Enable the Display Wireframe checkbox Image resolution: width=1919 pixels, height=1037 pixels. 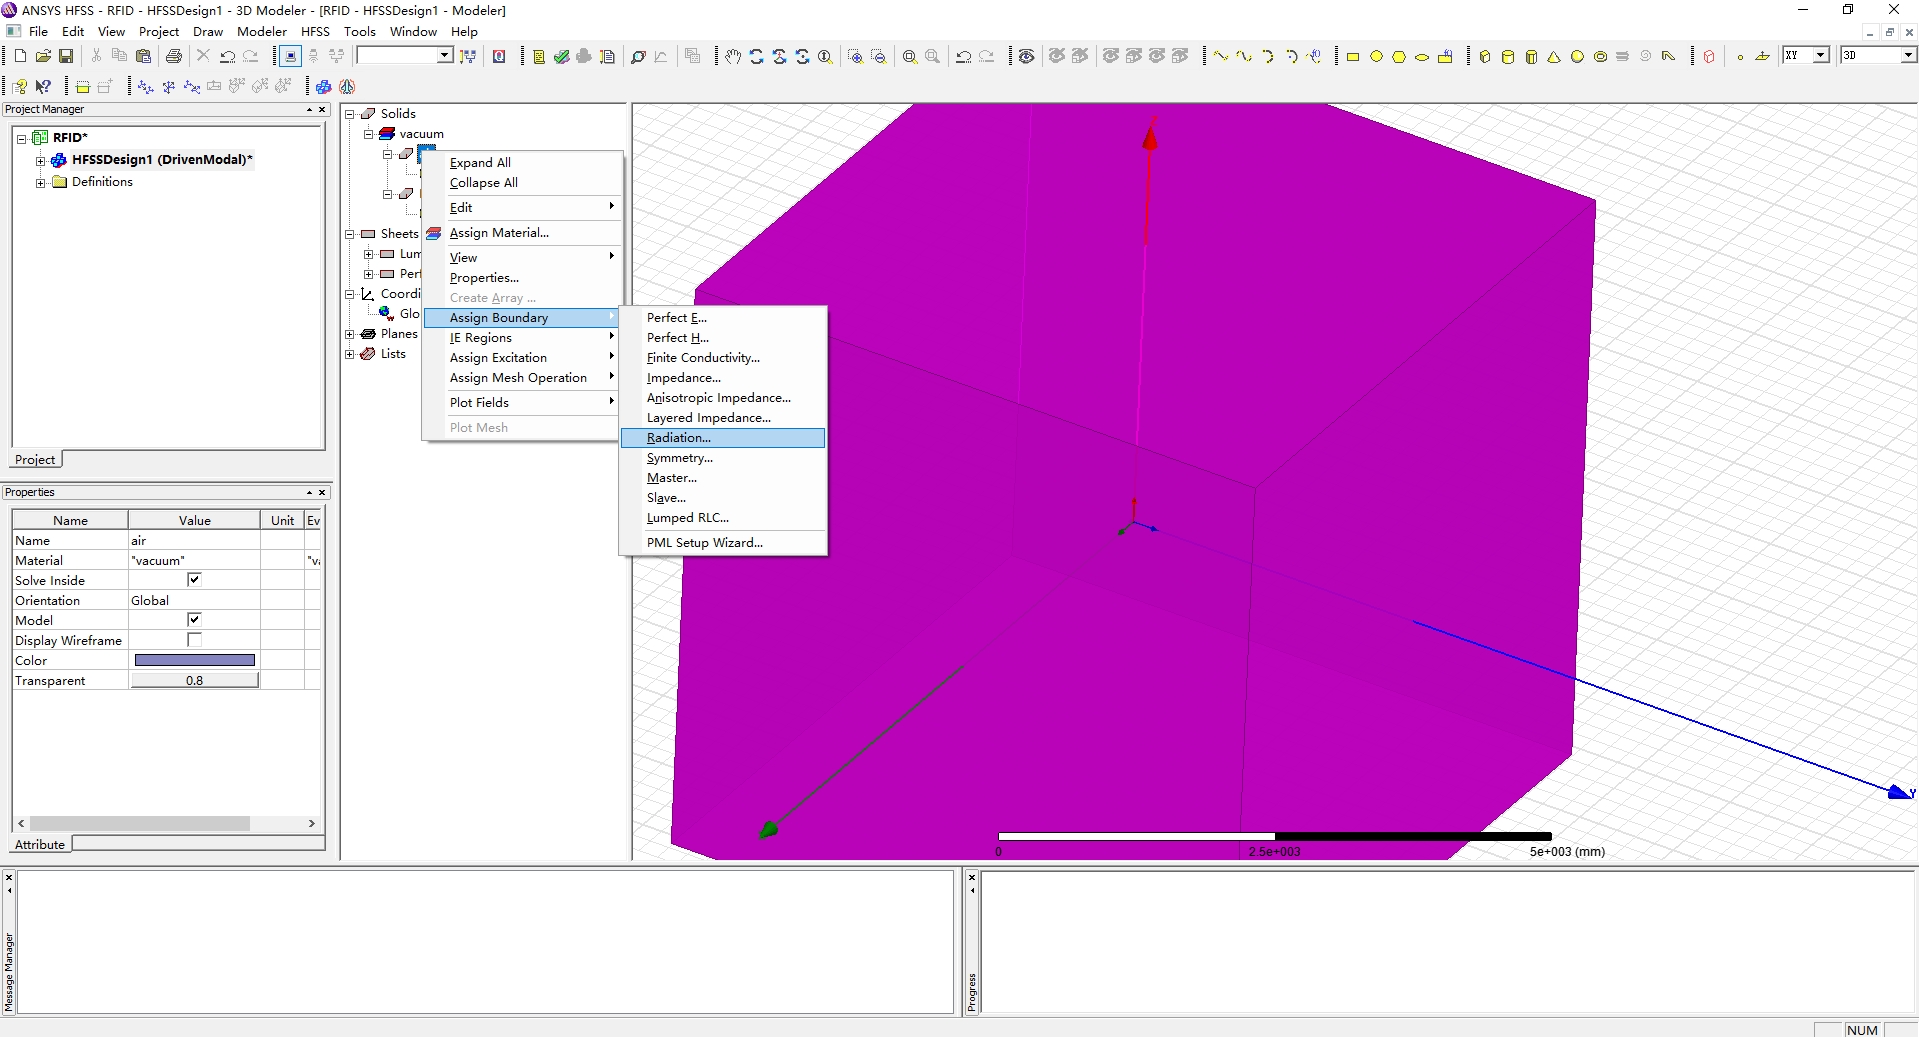click(x=194, y=640)
